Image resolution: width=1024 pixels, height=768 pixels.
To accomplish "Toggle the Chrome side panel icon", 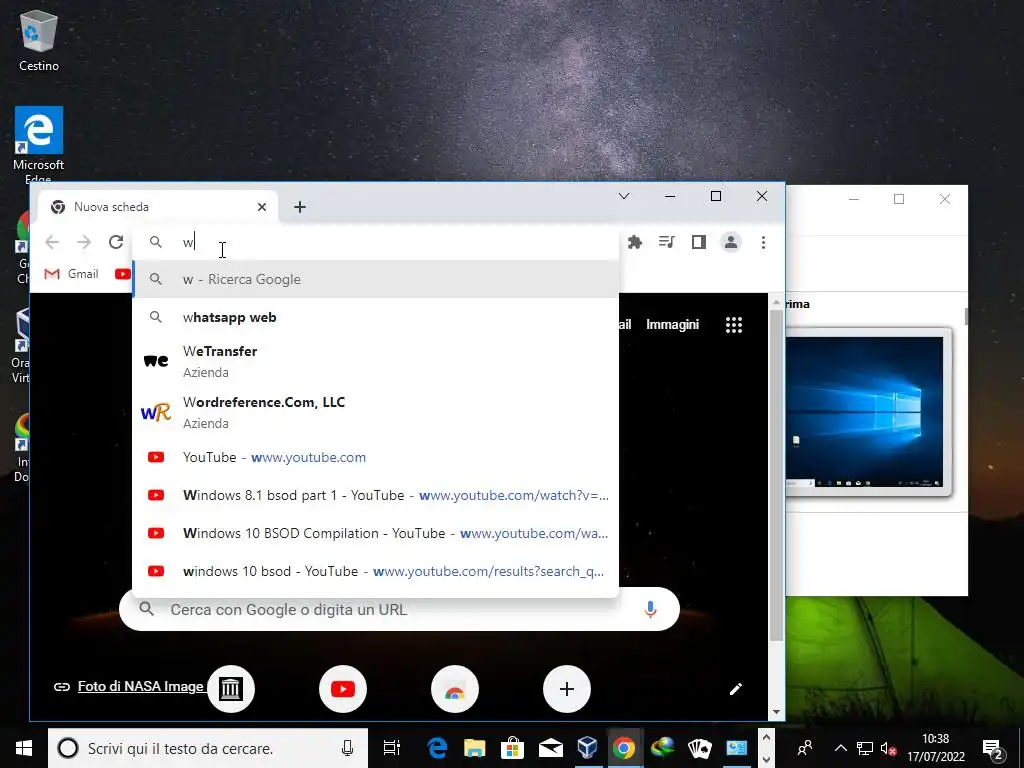I will point(699,242).
